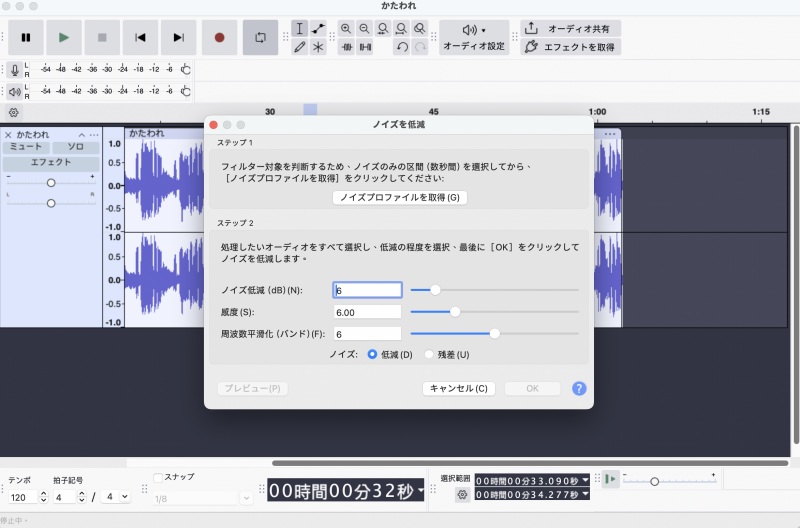Click the track pan slider

tap(51, 203)
